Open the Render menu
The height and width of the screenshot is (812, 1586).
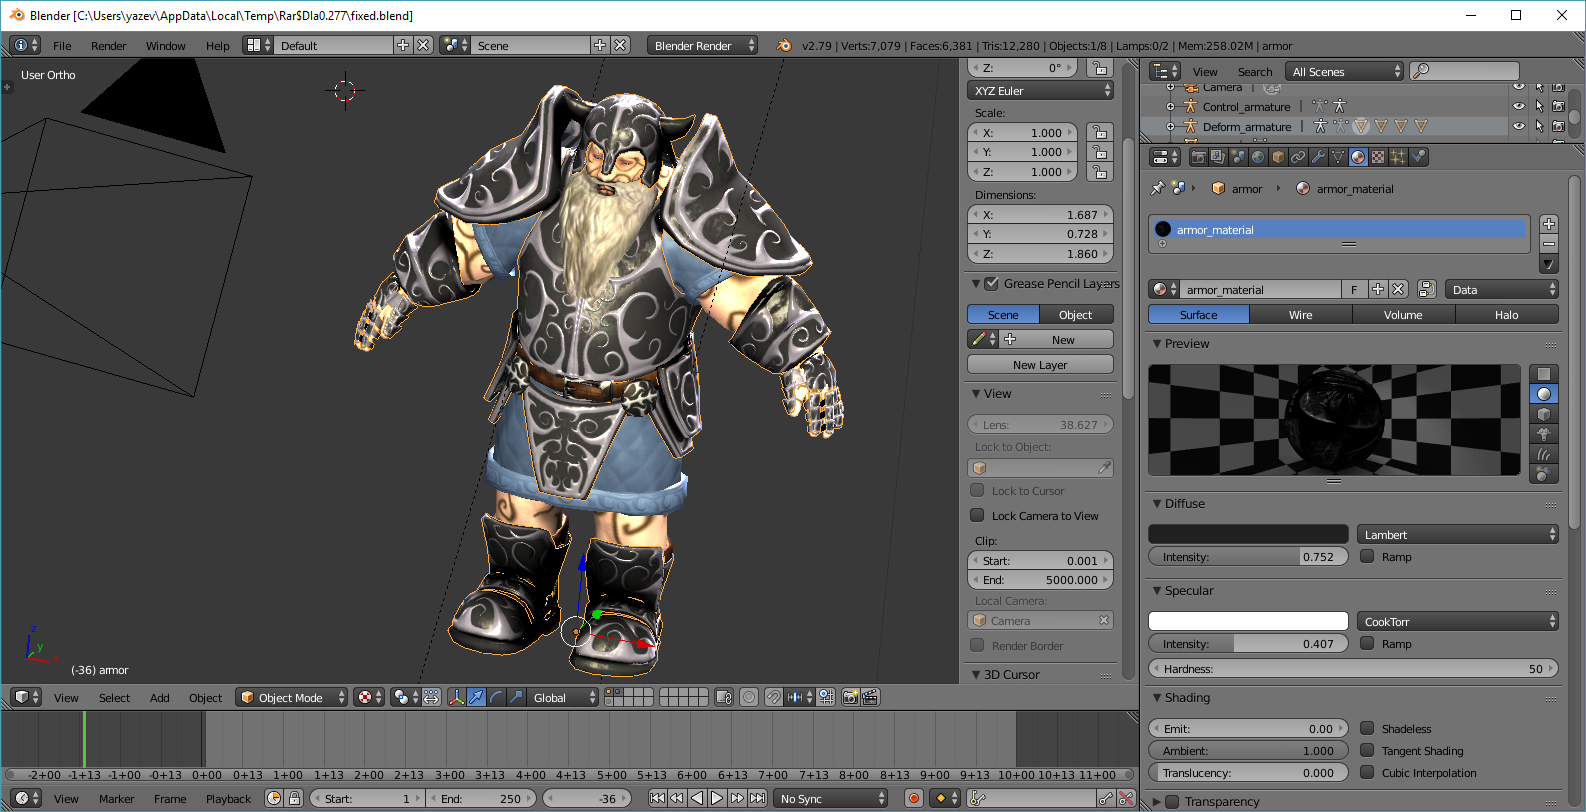[108, 46]
